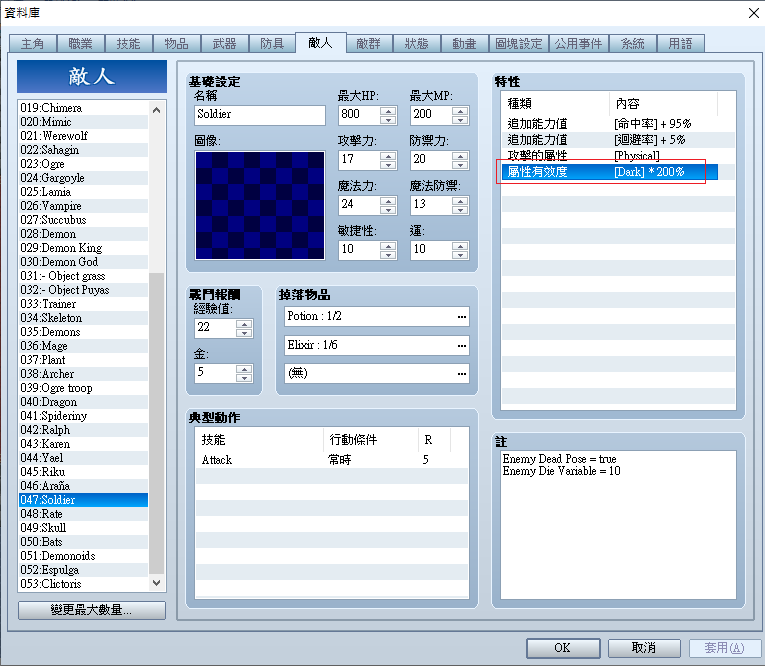Open the 圖塊設定 tab
Viewport: 765px width, 666px height.
tap(519, 44)
